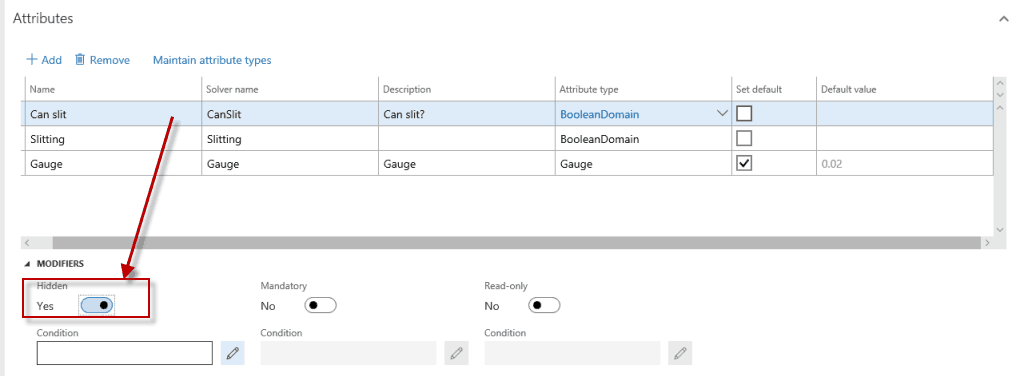1017x376 pixels.
Task: Edit Hidden condition with pencil icon
Action: (x=233, y=353)
